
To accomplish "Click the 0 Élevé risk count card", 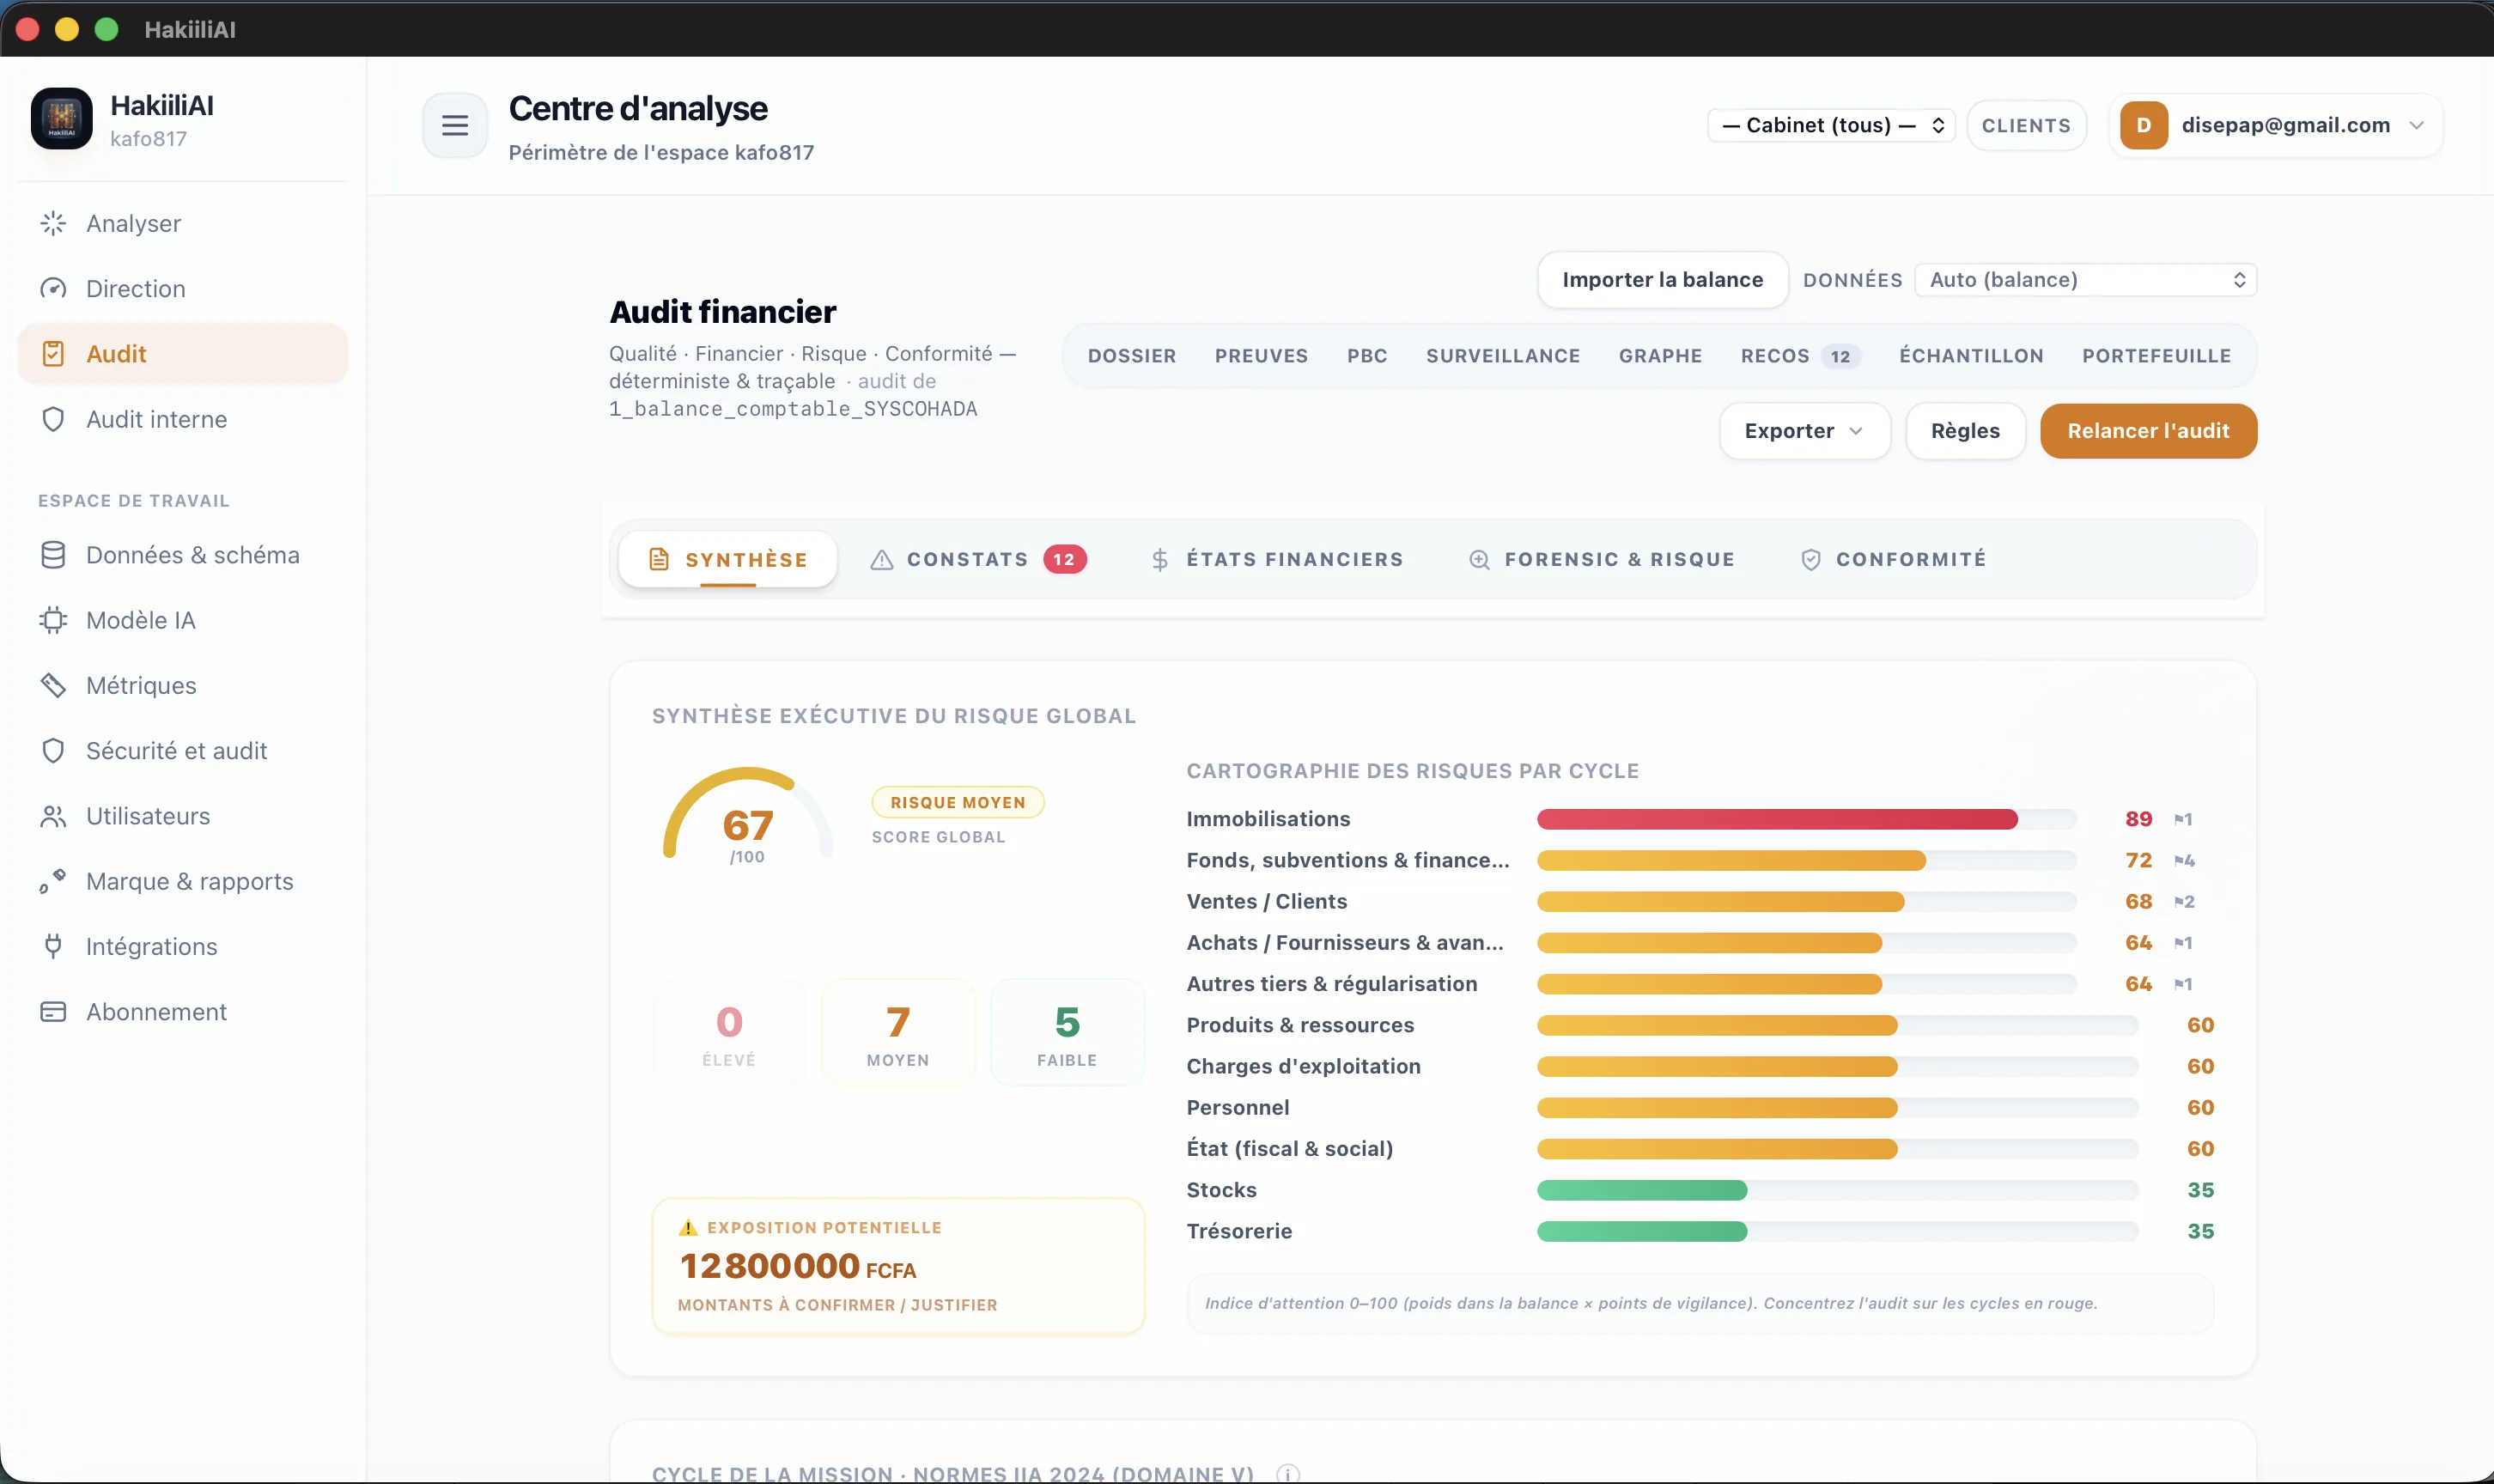I will pos(729,1033).
